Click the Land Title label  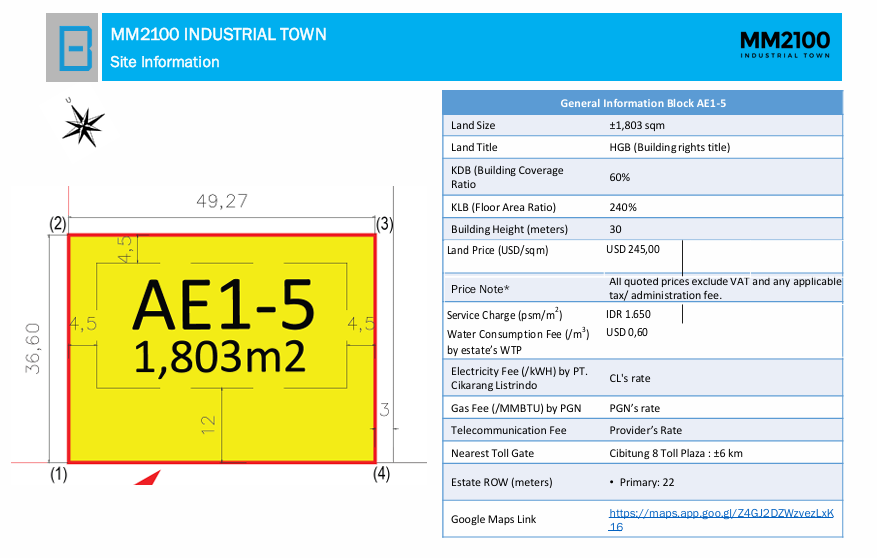click(474, 148)
